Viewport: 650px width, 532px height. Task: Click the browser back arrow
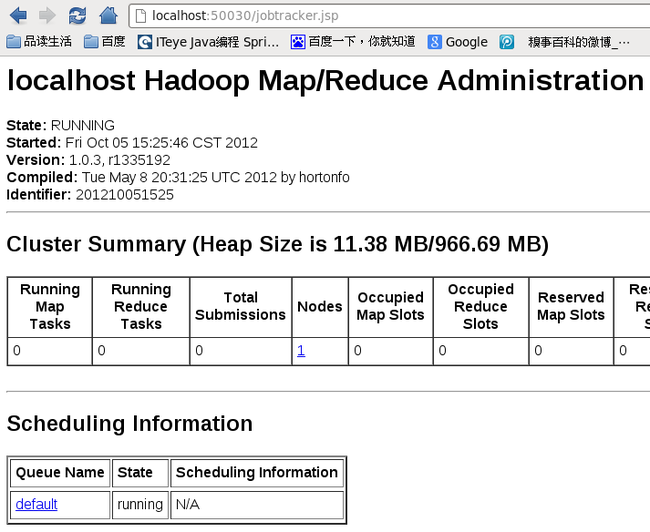click(x=18, y=15)
